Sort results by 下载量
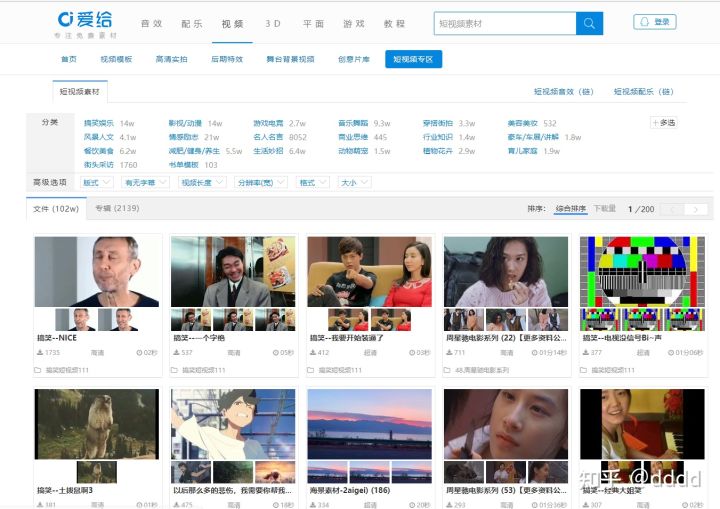 click(604, 209)
